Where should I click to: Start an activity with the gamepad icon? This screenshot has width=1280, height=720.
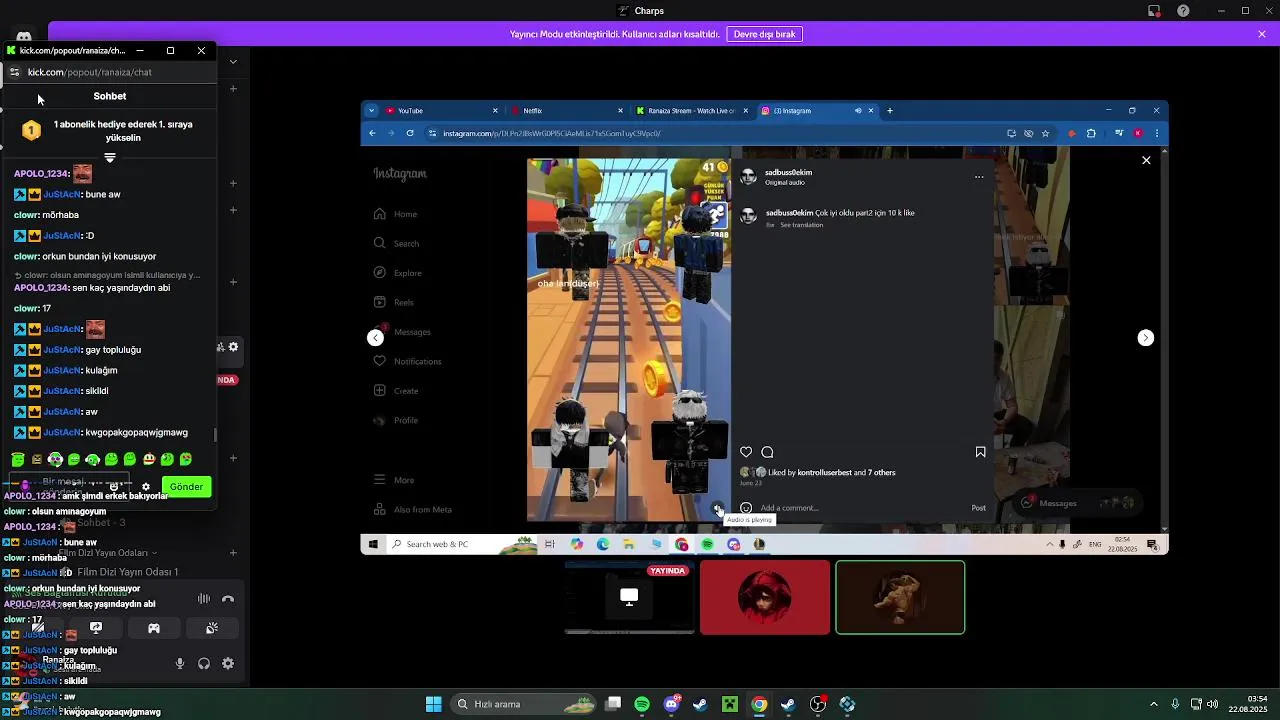[x=154, y=628]
